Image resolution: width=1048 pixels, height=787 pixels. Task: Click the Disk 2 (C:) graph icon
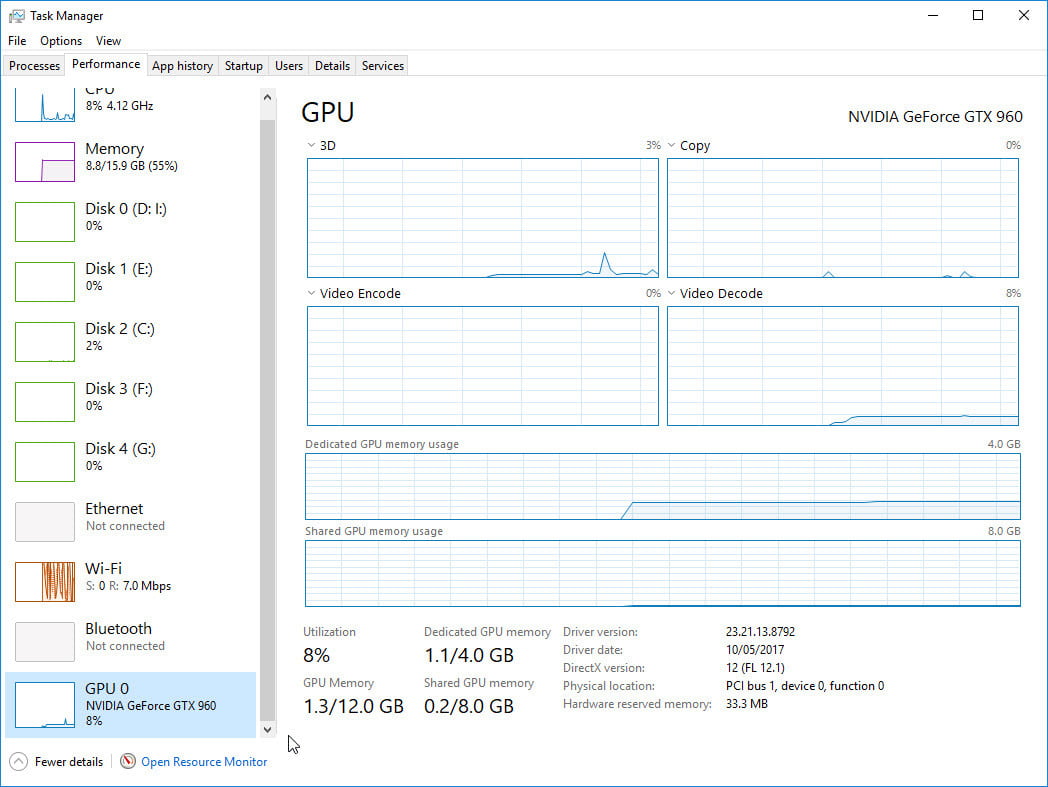(45, 342)
